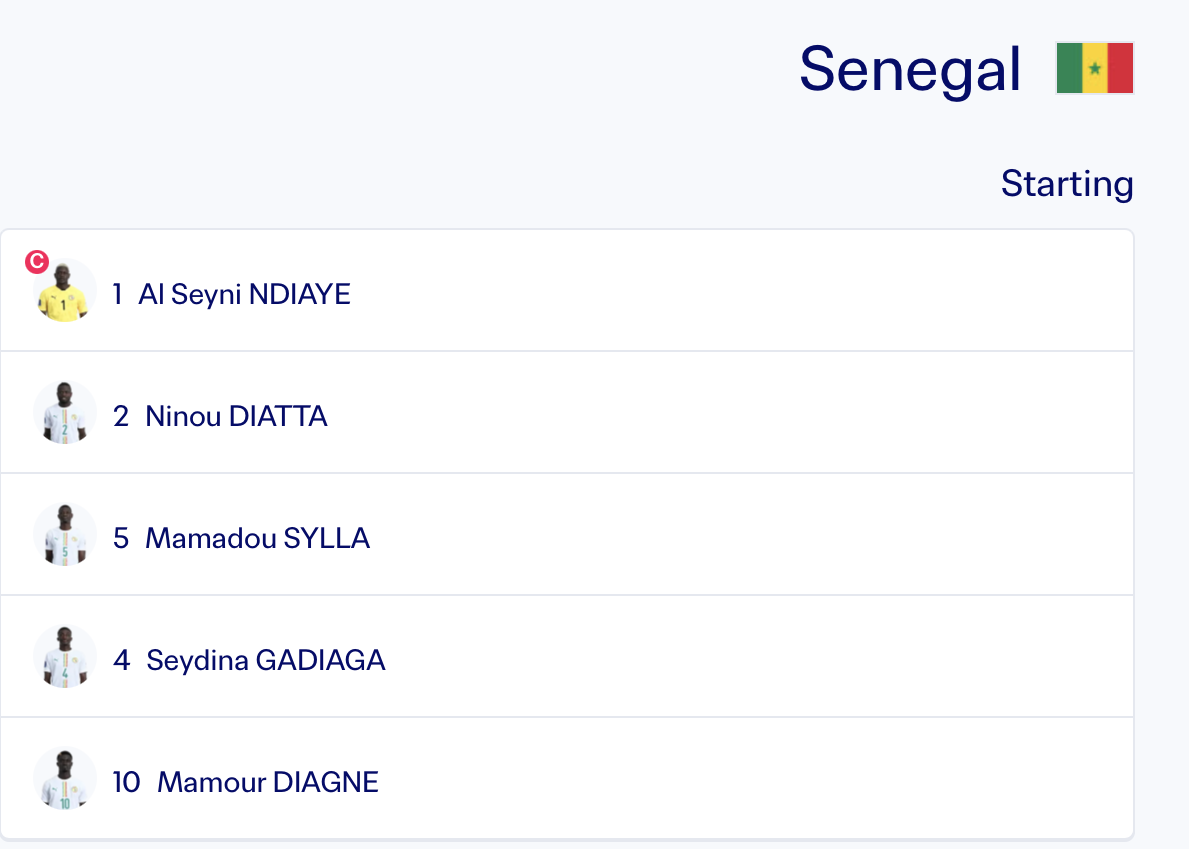The image size is (1189, 849).
Task: Click the Senegal team title
Action: click(910, 69)
